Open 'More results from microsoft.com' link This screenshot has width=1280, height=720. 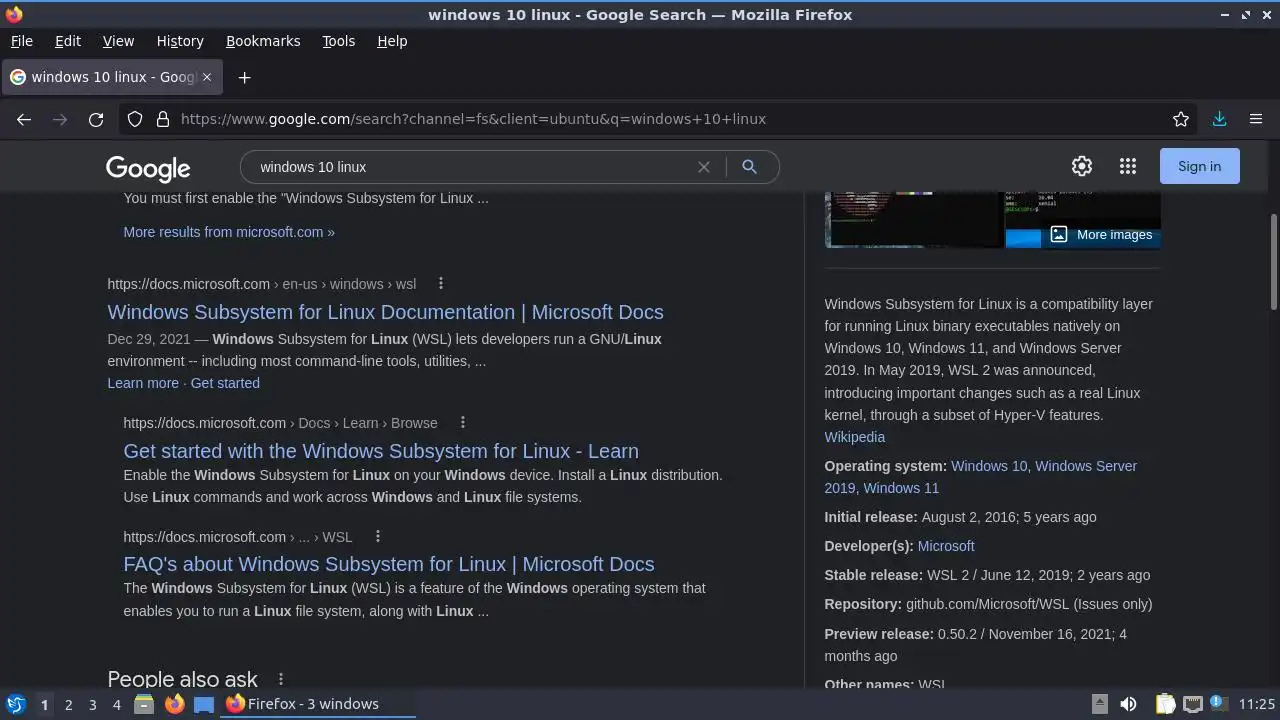[229, 232]
